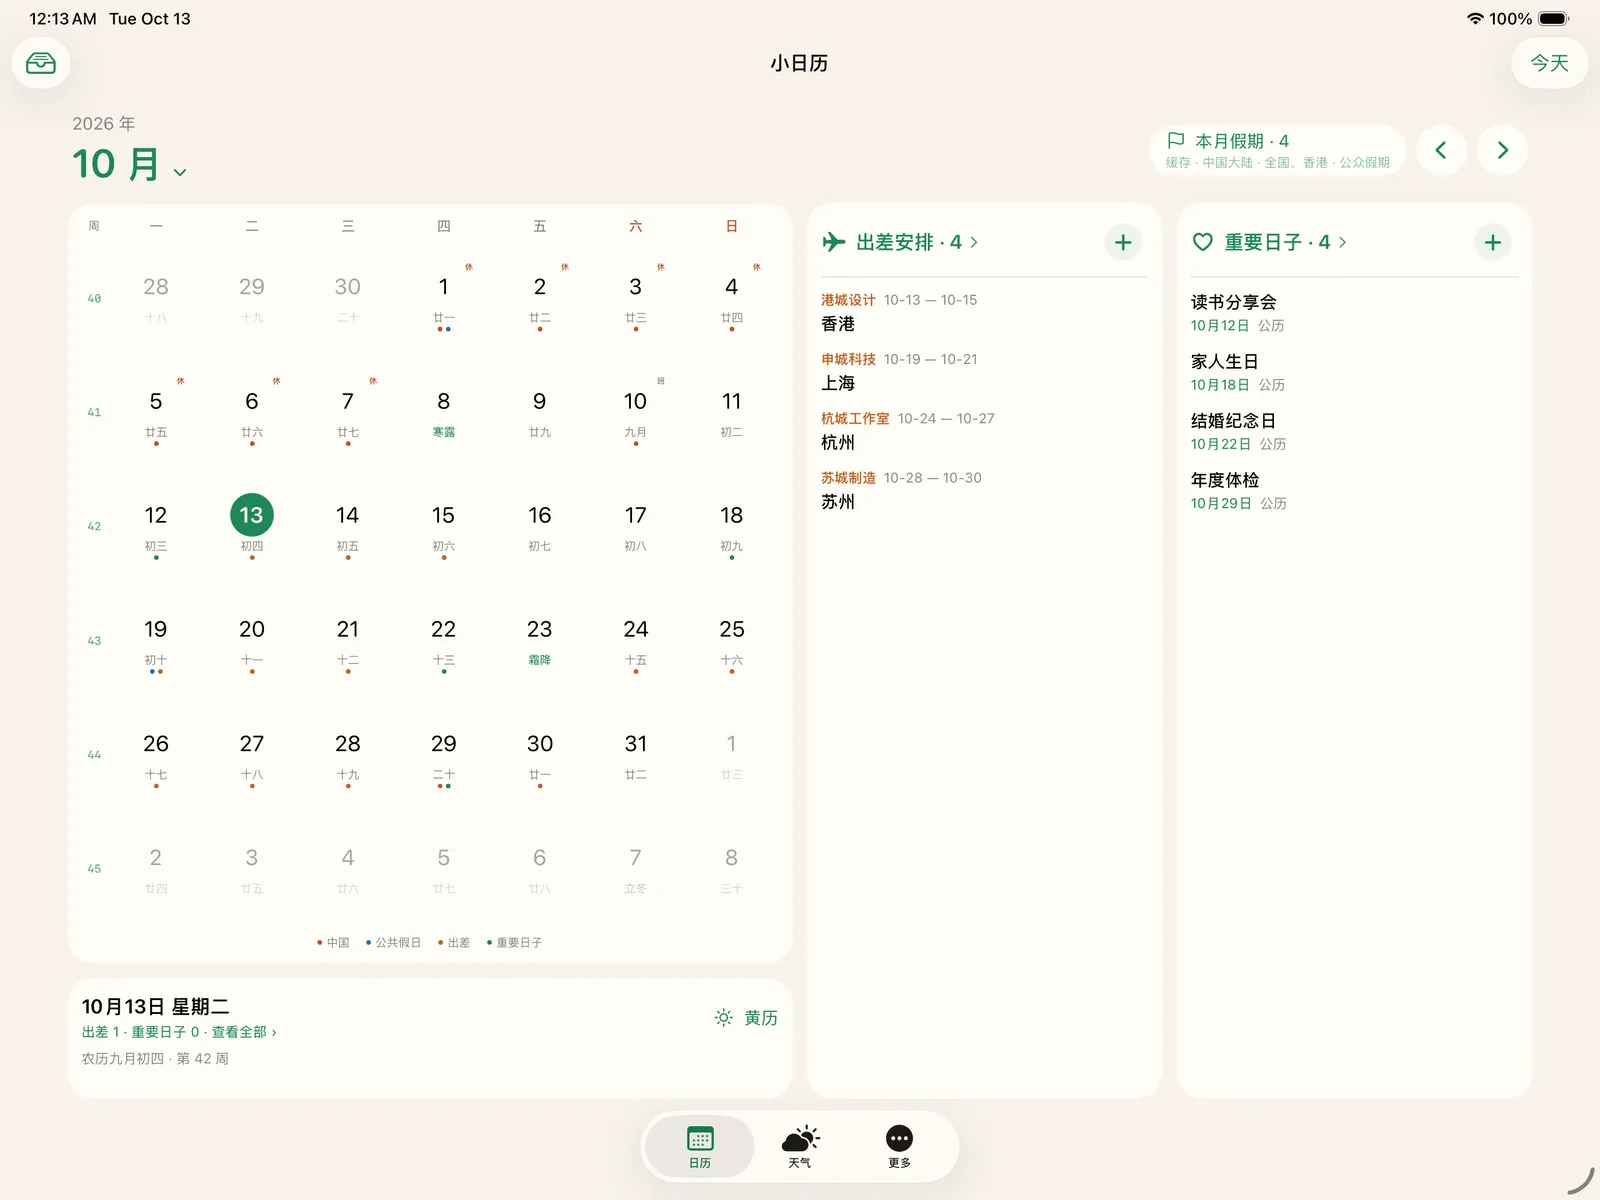The image size is (1600, 1200).
Task: Click the airplane icon beside 出差安排
Action: (834, 242)
